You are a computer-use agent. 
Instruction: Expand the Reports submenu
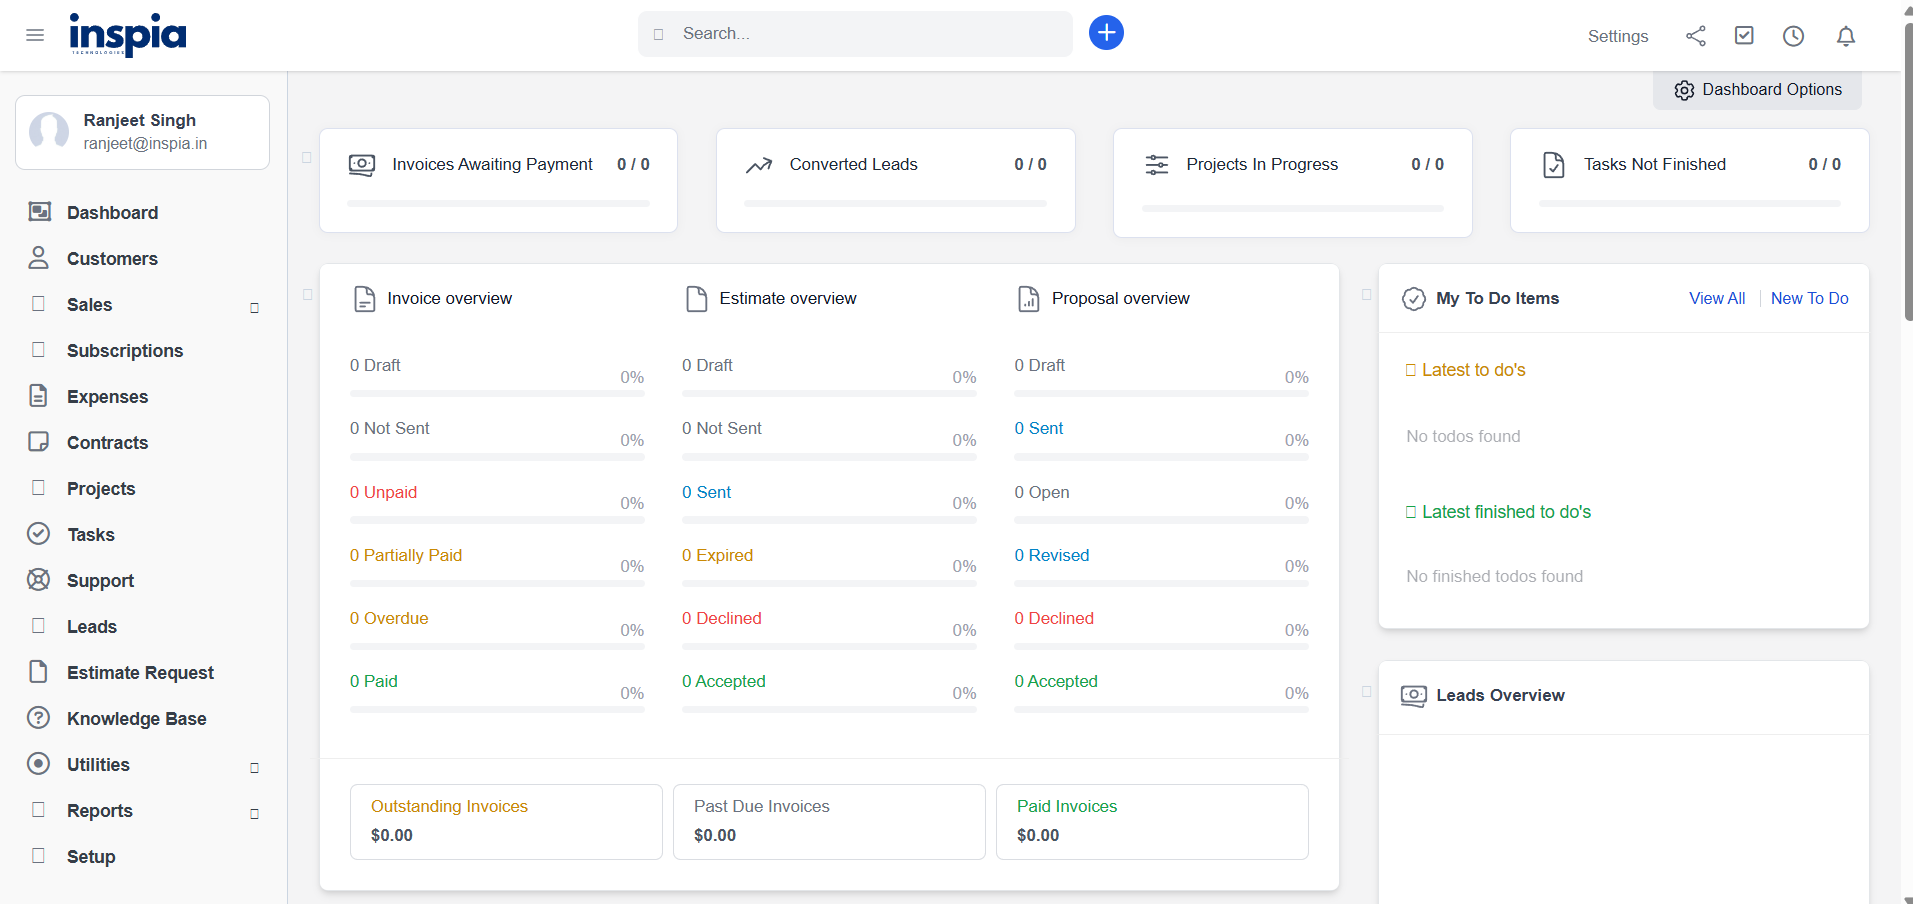[x=254, y=813]
